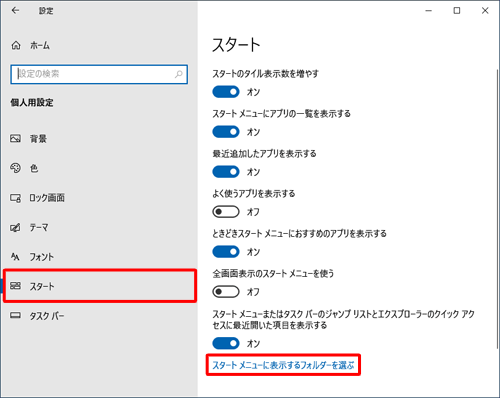Screen dimensions: 500x398
Task: Toggle アプリの一覧を表示する switch
Action: [226, 132]
